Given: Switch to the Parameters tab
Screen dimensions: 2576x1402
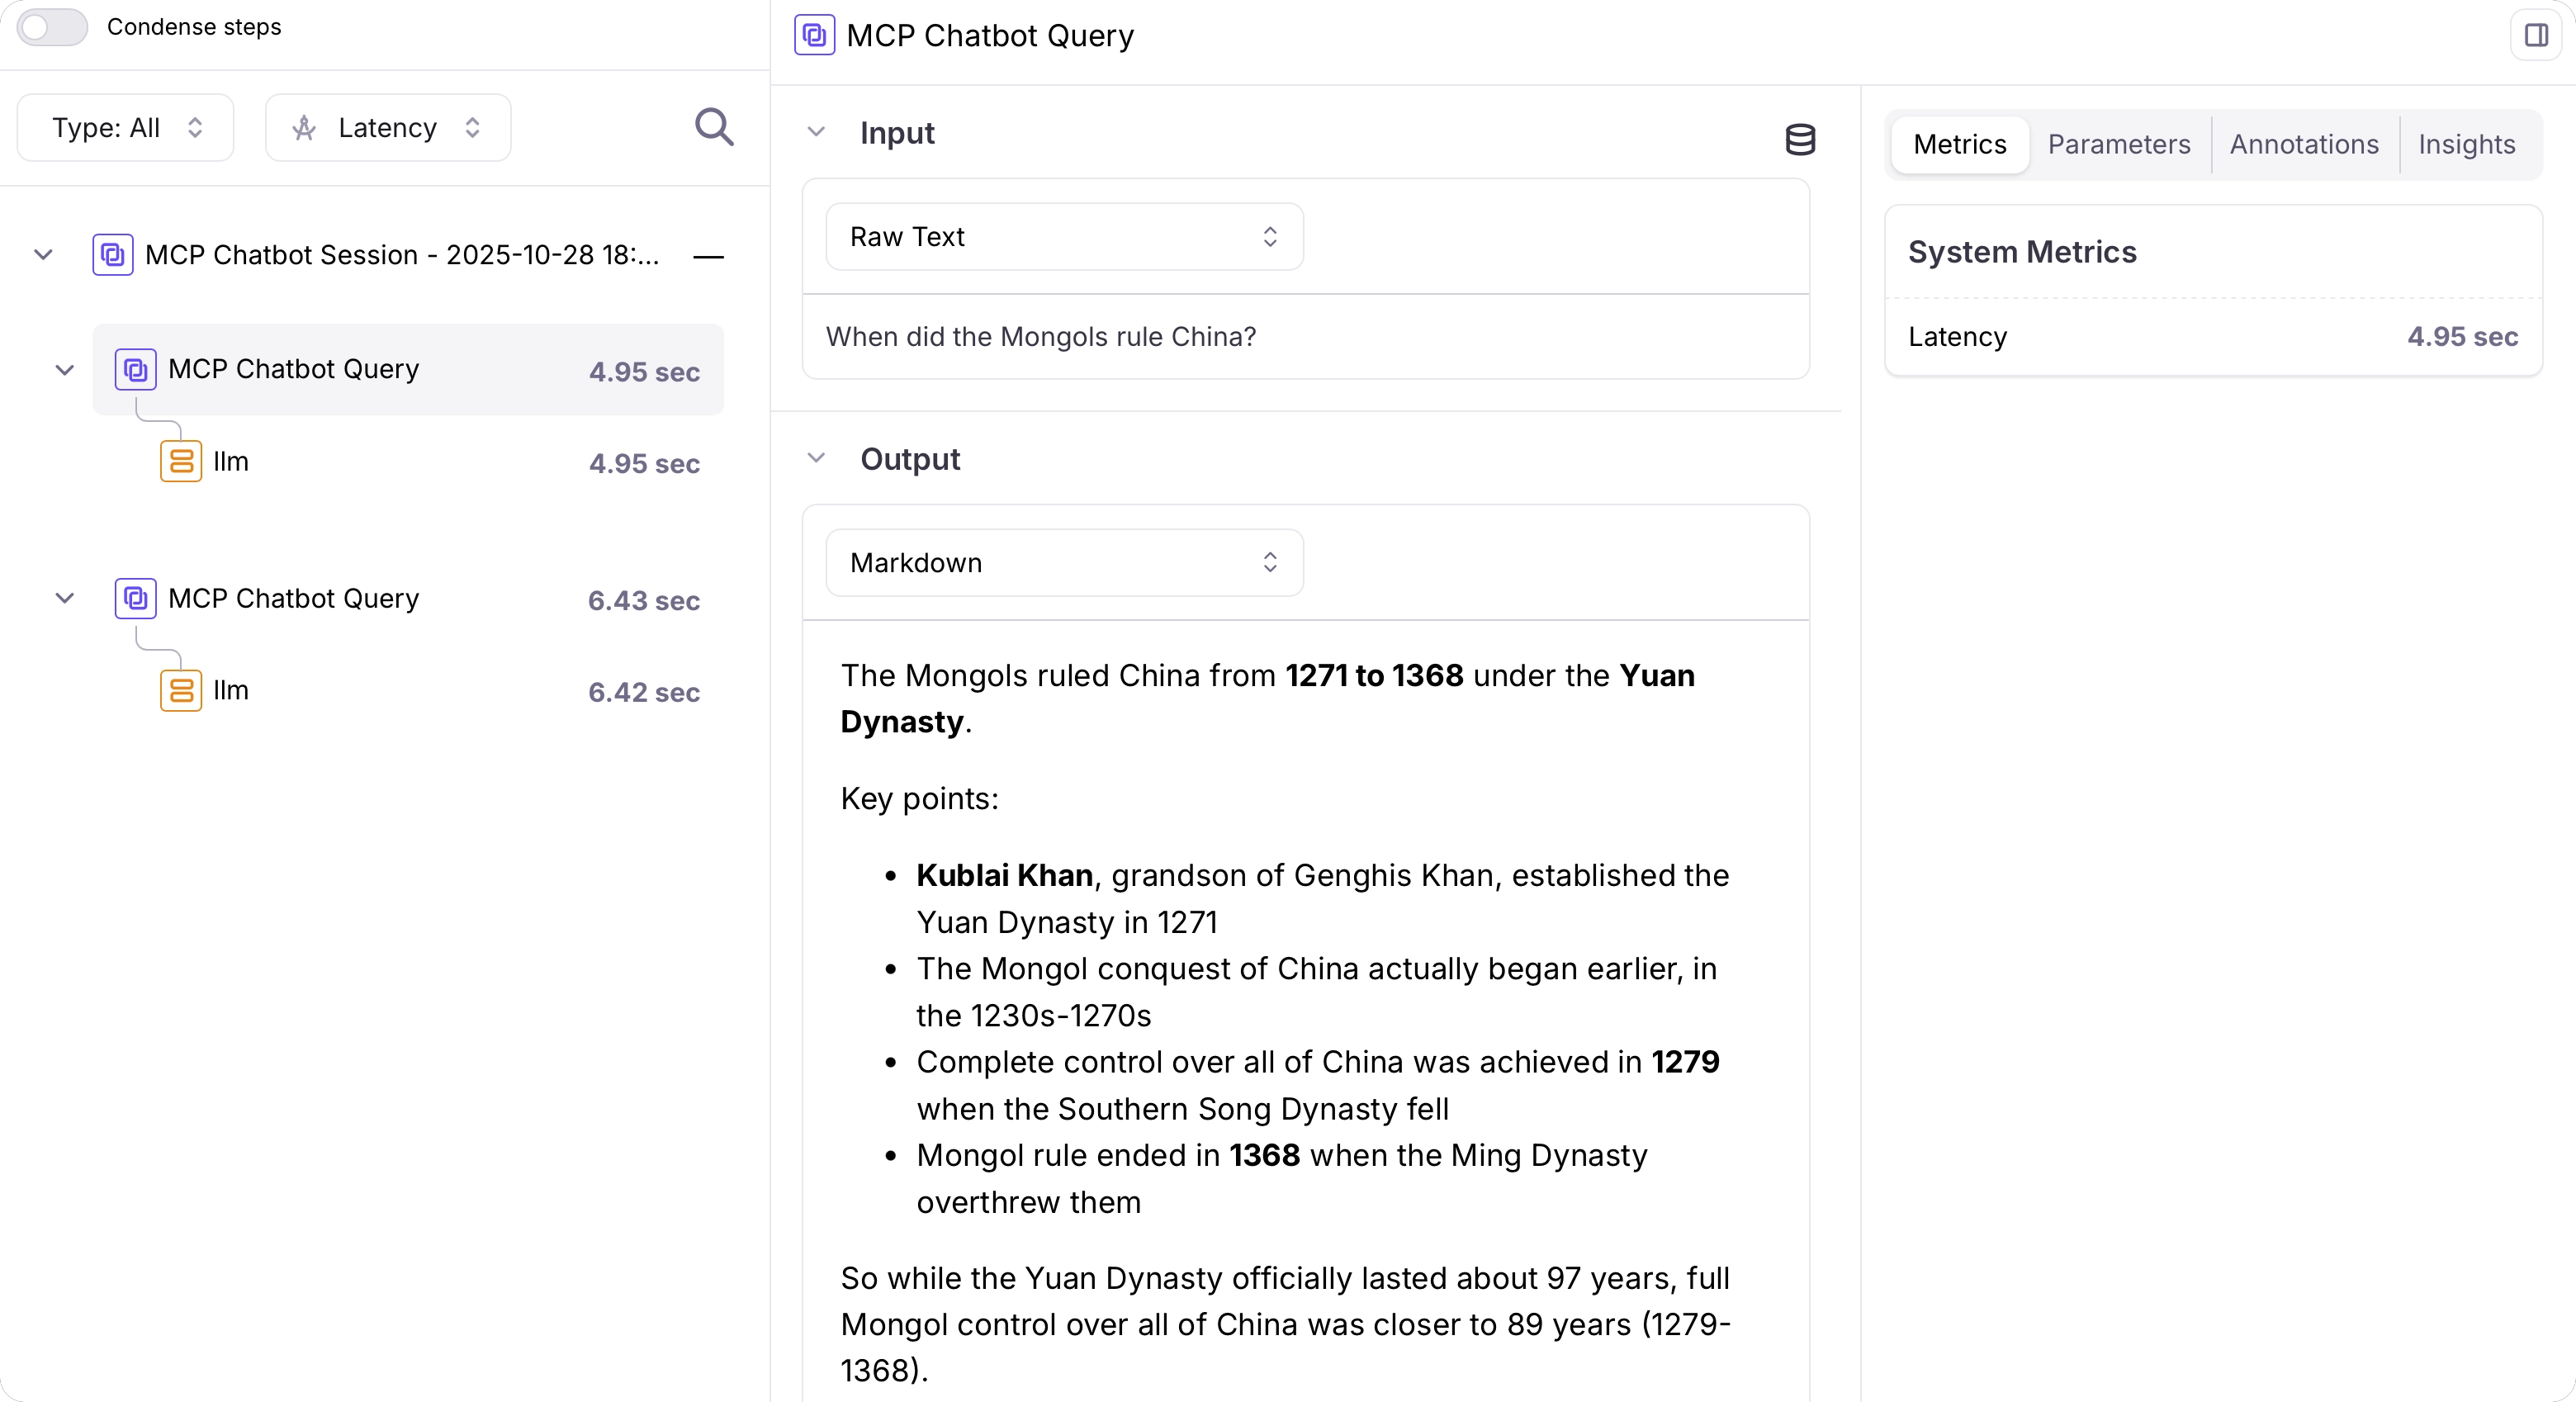Looking at the screenshot, I should coord(2118,144).
